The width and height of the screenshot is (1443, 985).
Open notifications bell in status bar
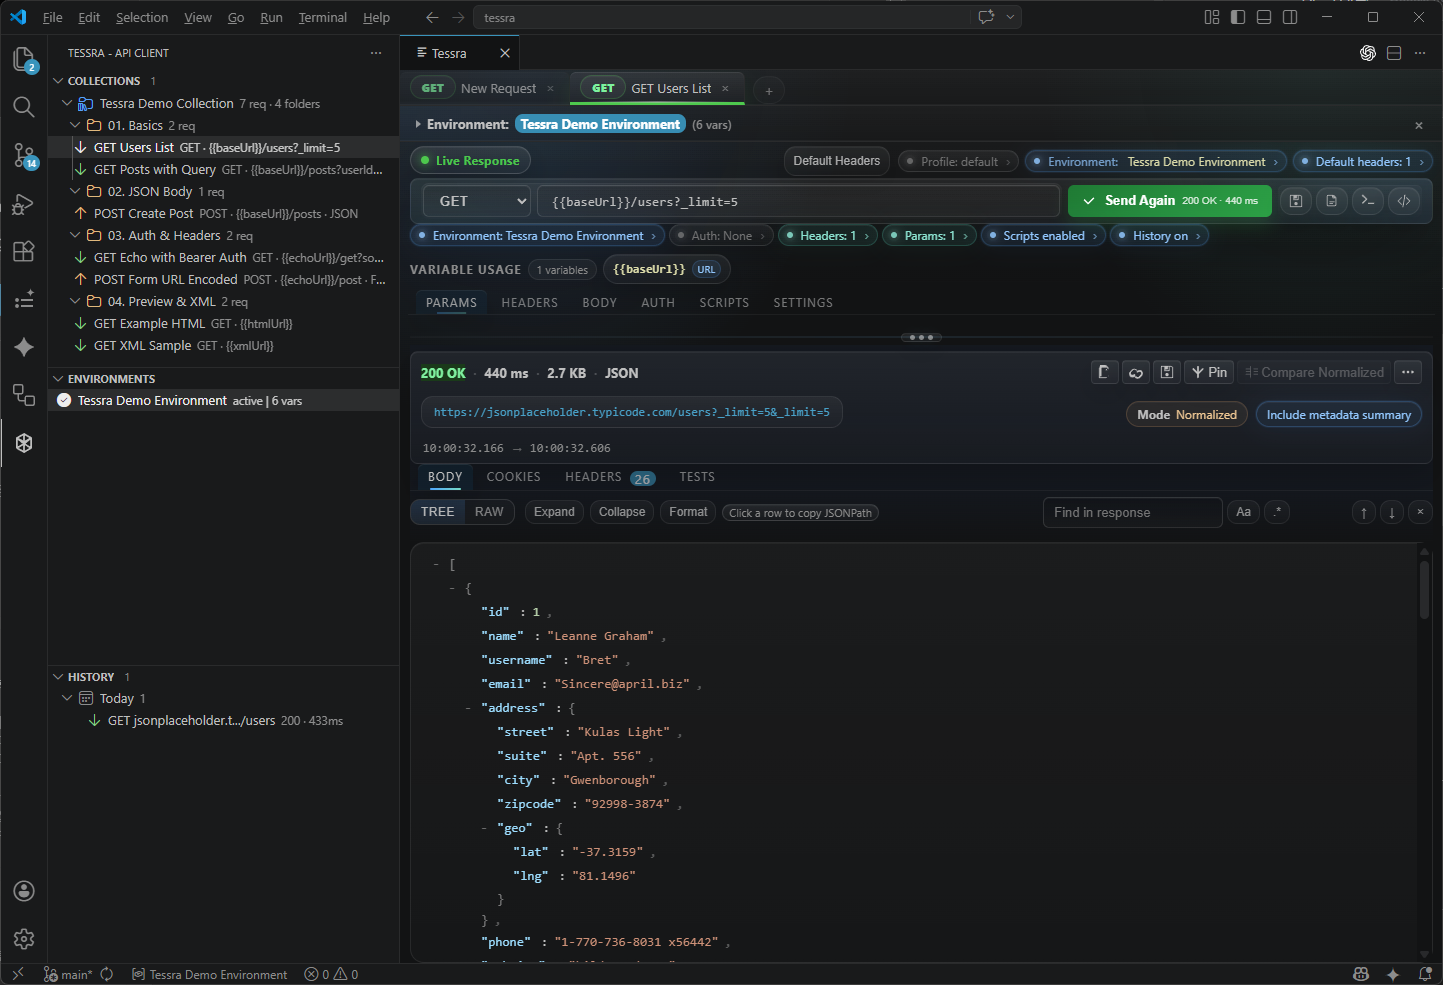1425,974
